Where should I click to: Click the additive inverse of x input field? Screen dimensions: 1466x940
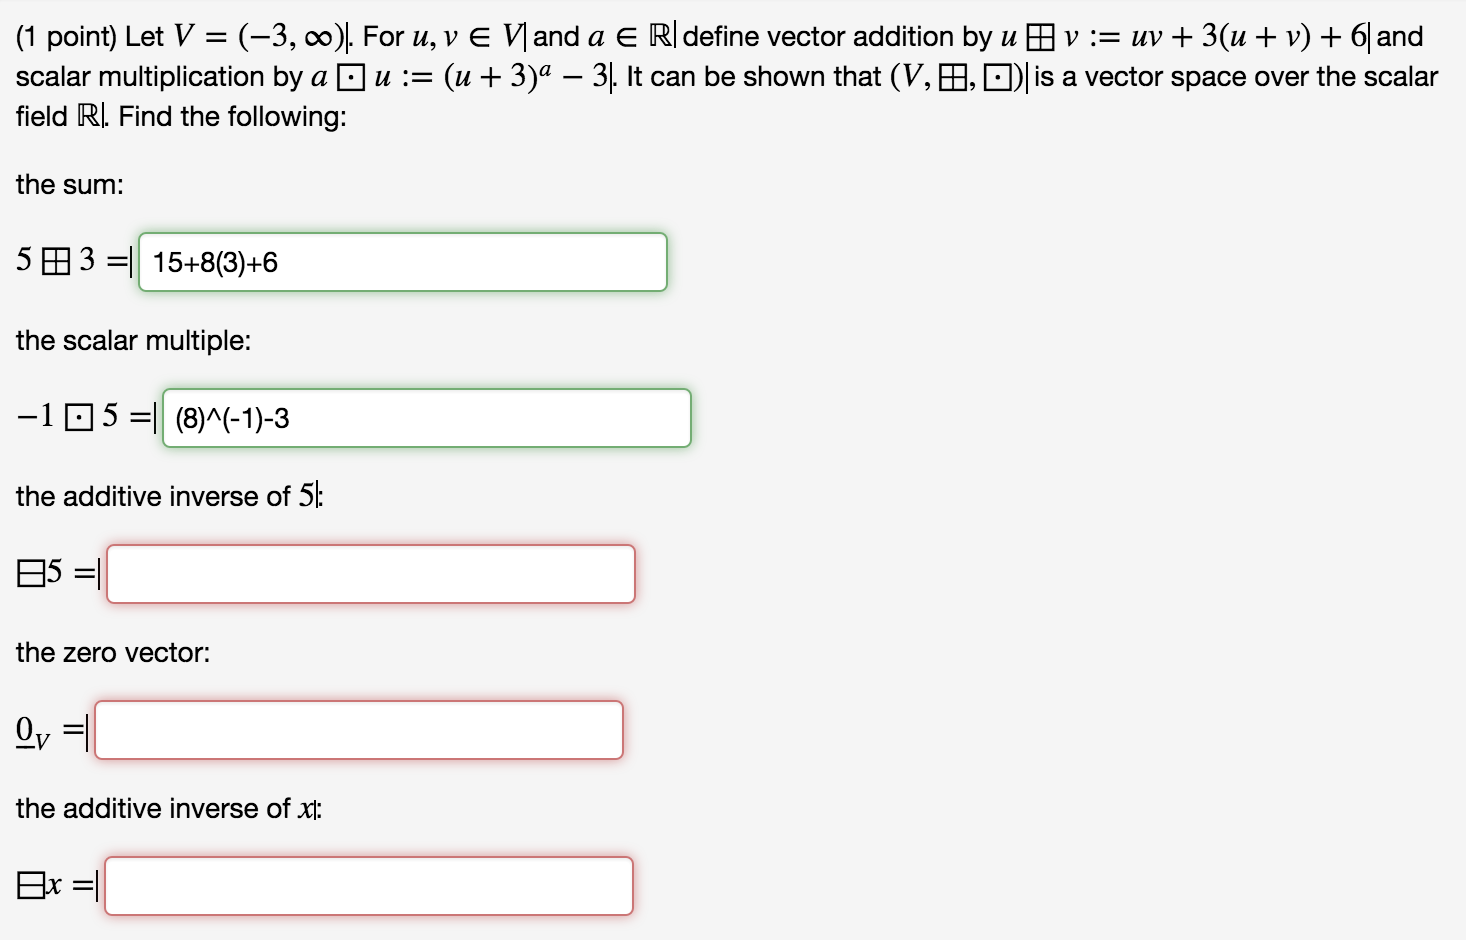point(368,886)
